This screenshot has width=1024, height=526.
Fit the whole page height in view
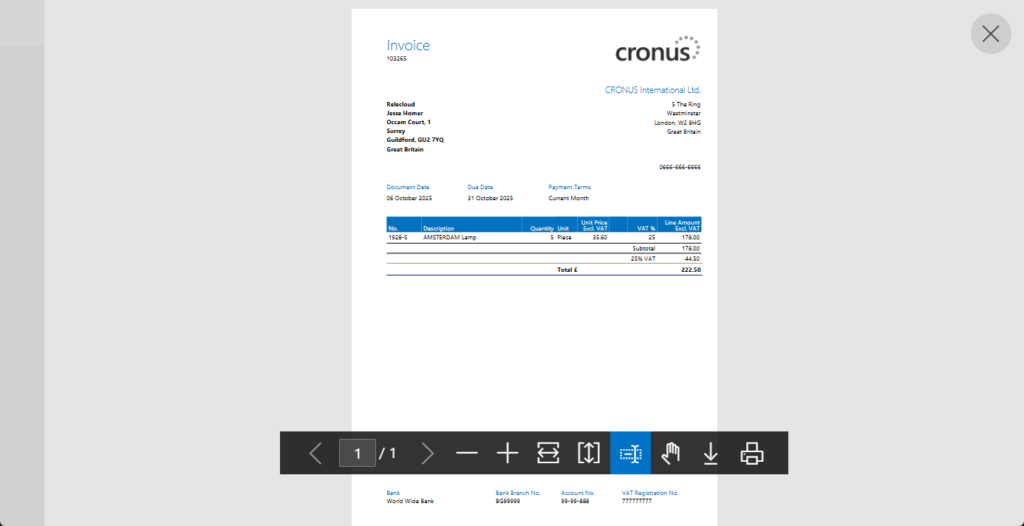[x=589, y=453]
